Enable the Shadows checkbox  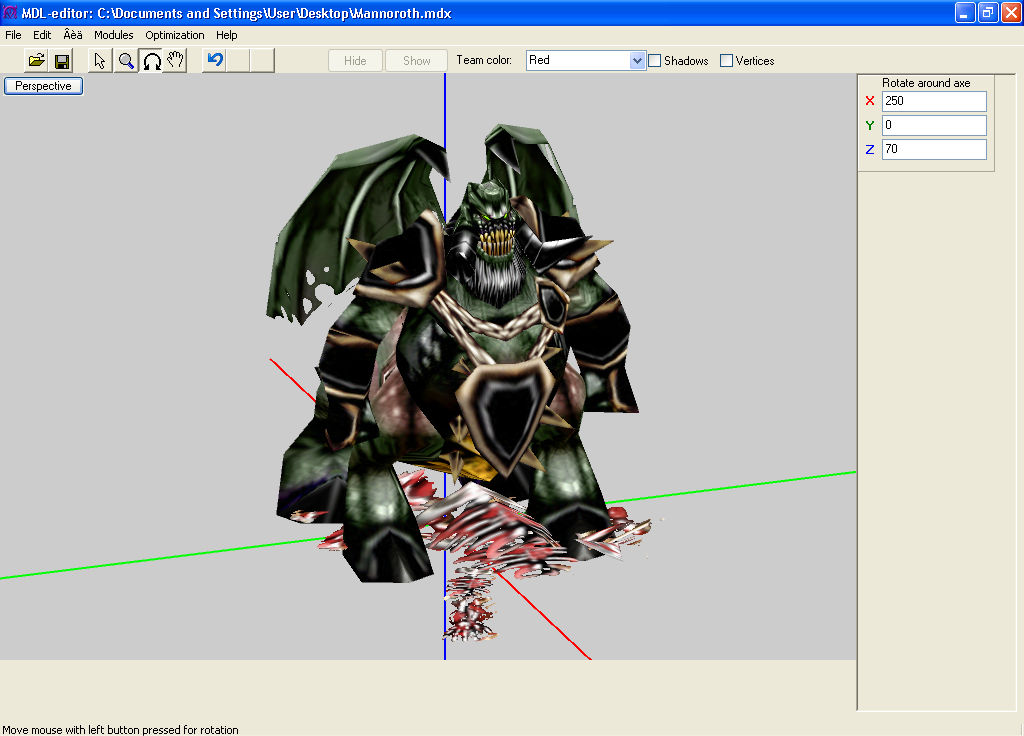tap(655, 61)
